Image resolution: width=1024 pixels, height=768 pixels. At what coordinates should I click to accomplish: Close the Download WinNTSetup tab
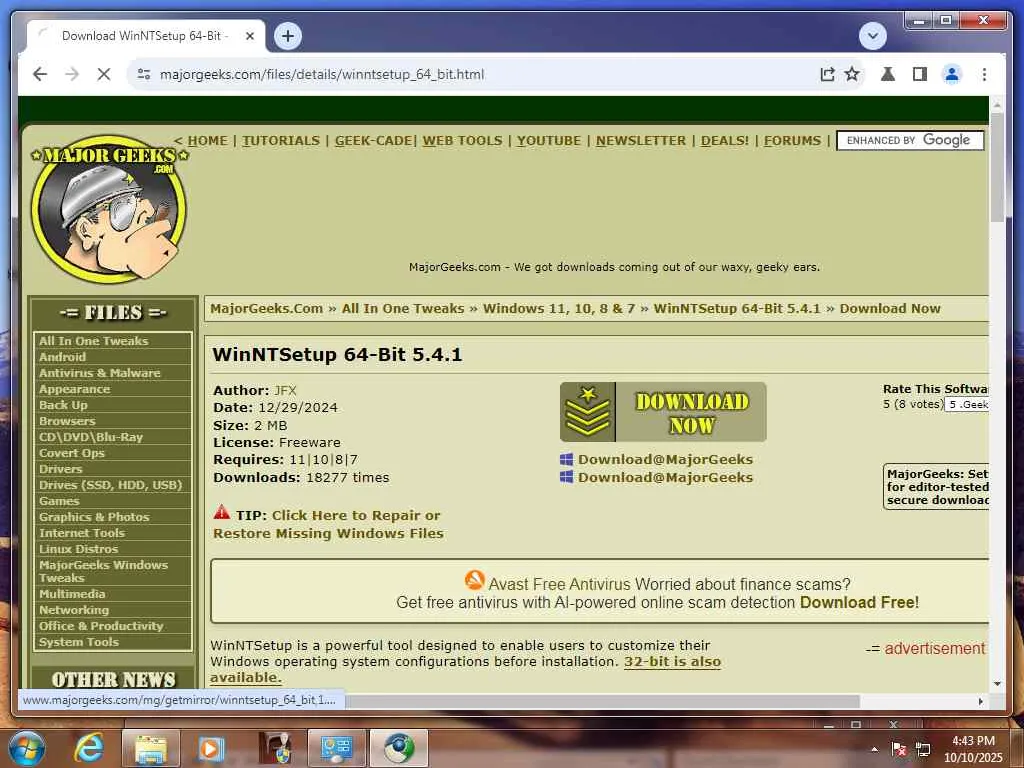[249, 36]
